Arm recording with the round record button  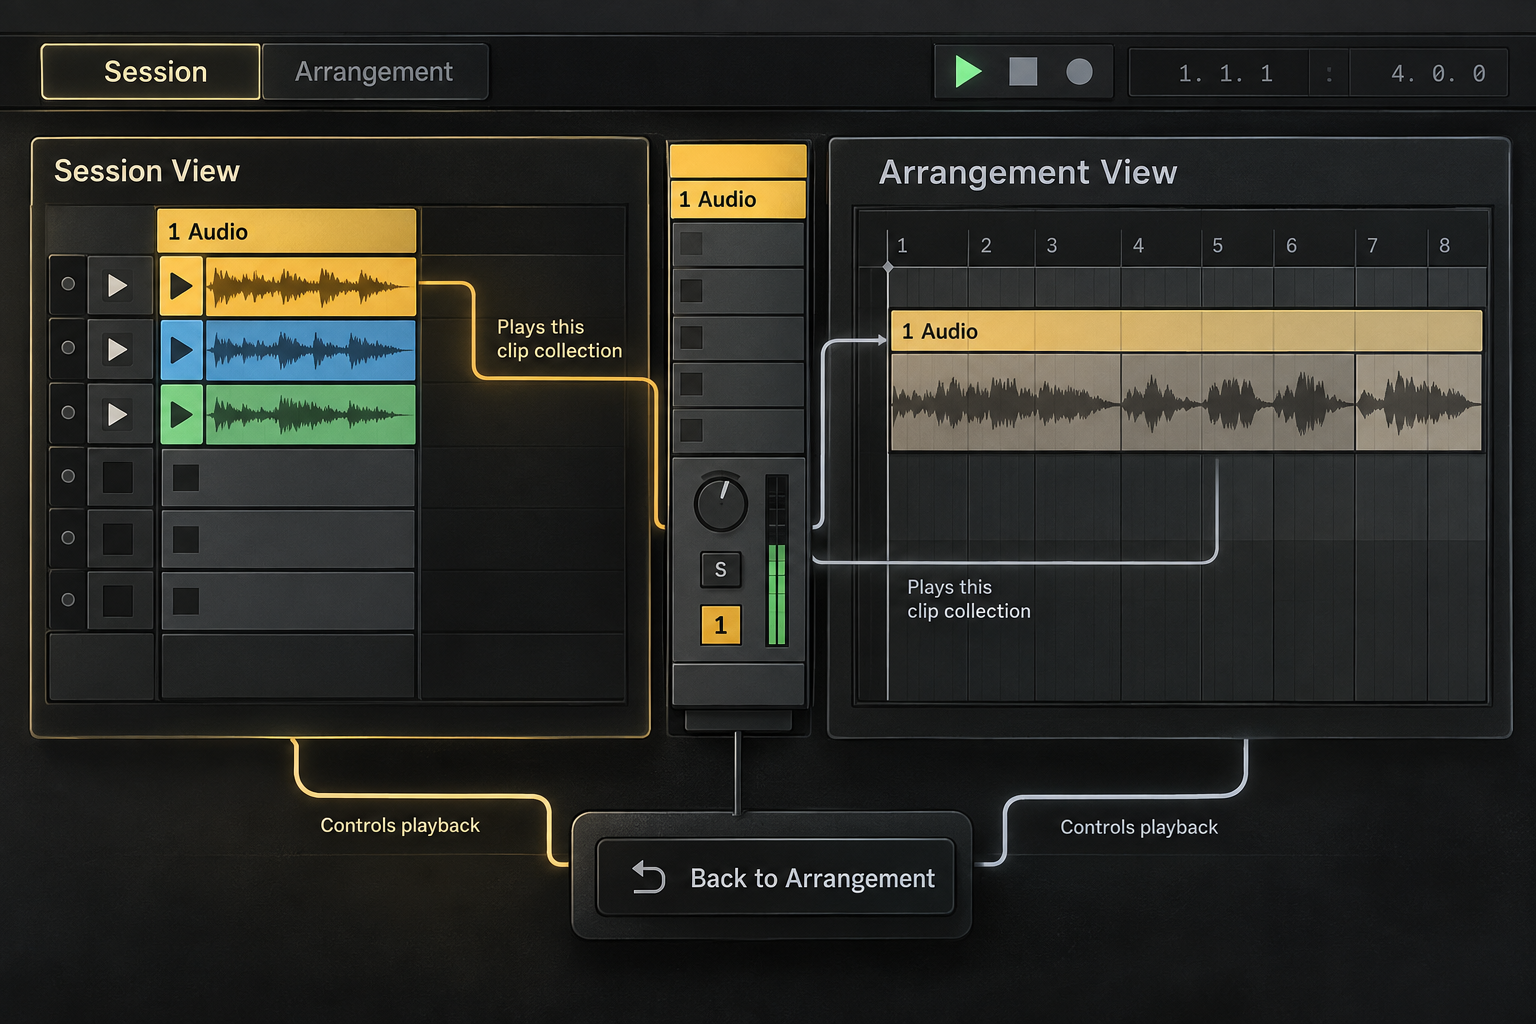(x=1079, y=72)
